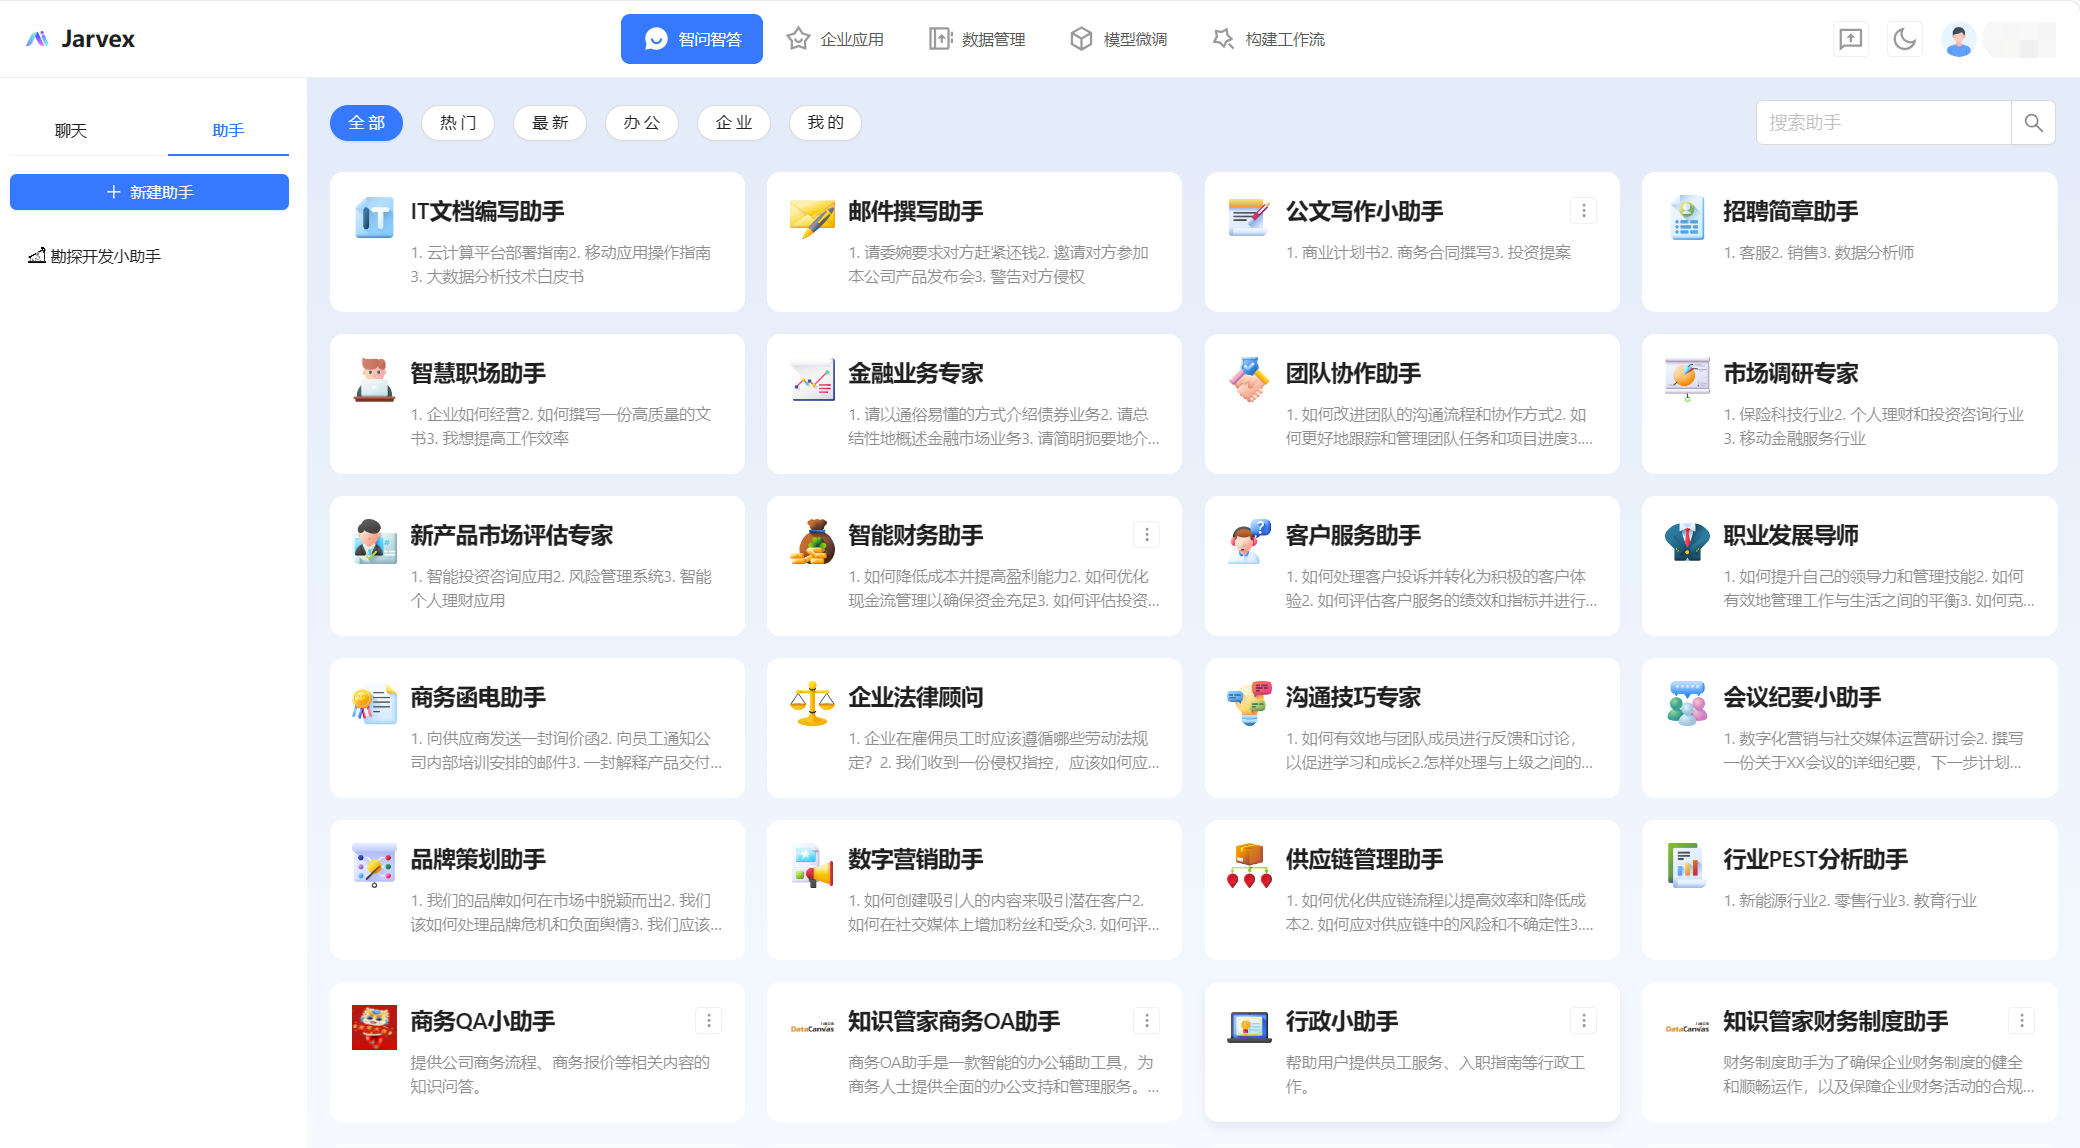Click the 新建助手 button

[149, 192]
